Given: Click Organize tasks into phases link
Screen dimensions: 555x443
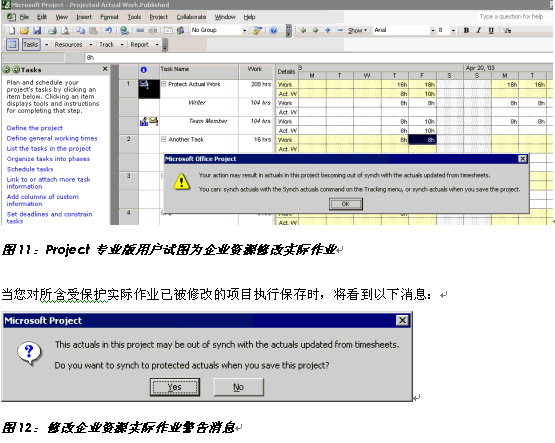Looking at the screenshot, I should 48,159.
